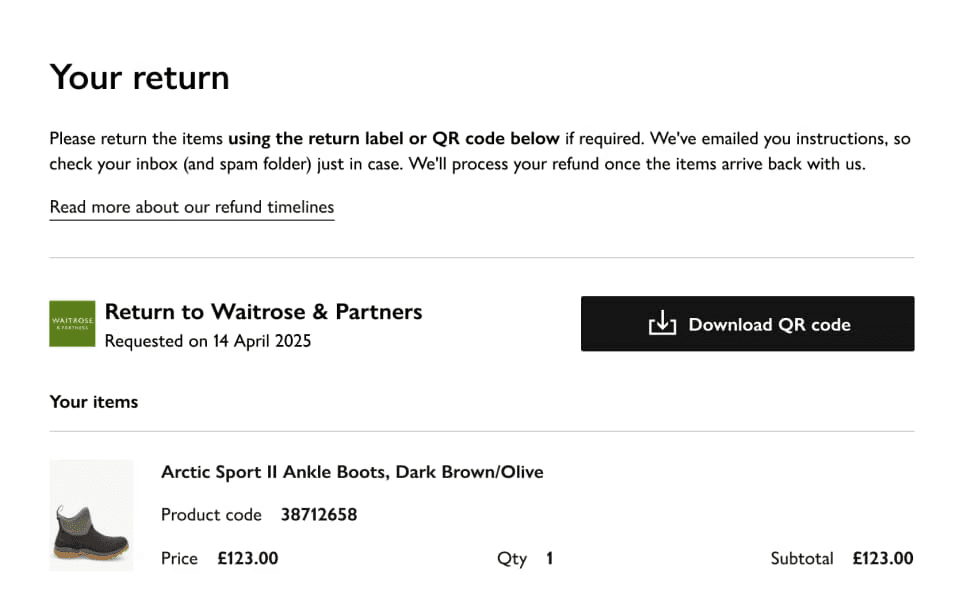Click the "Qty" label
Viewport: 966px width, 597px height.
click(x=511, y=558)
